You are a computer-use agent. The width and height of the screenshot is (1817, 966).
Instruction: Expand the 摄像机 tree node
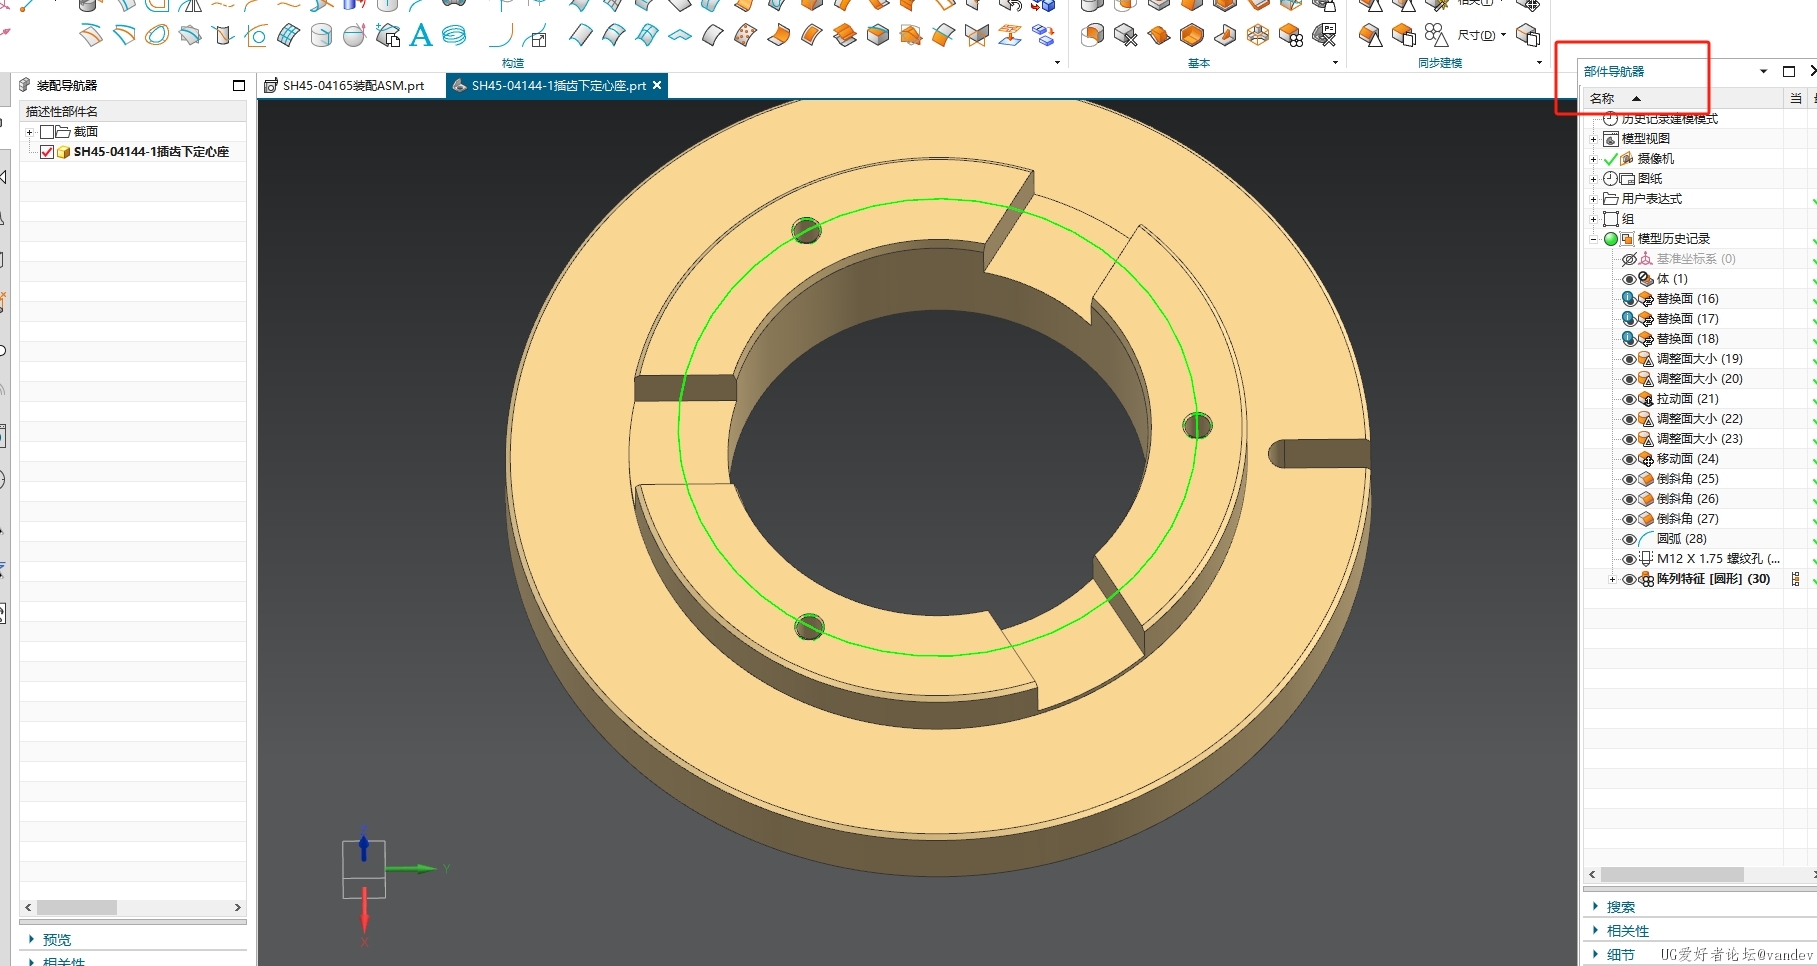tap(1594, 159)
